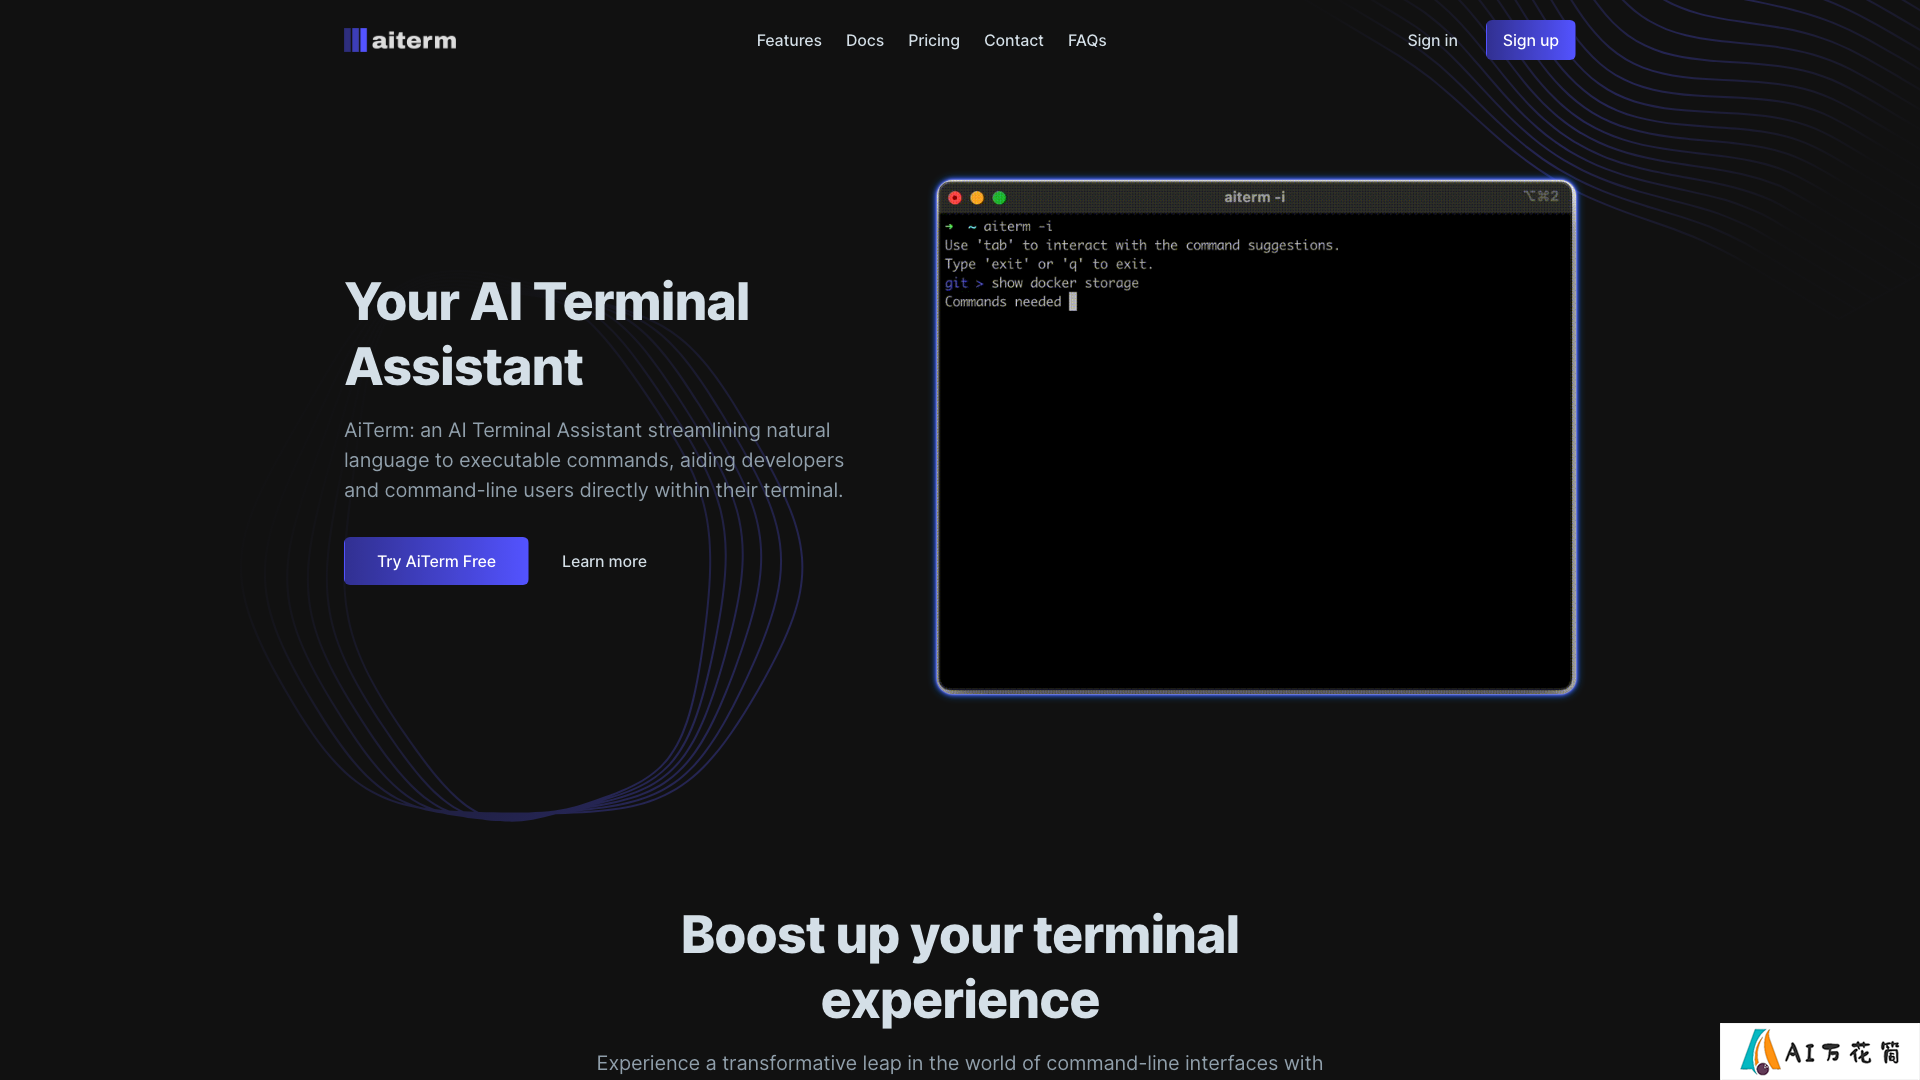Click the Sign in link
1920x1080 pixels.
[1432, 40]
